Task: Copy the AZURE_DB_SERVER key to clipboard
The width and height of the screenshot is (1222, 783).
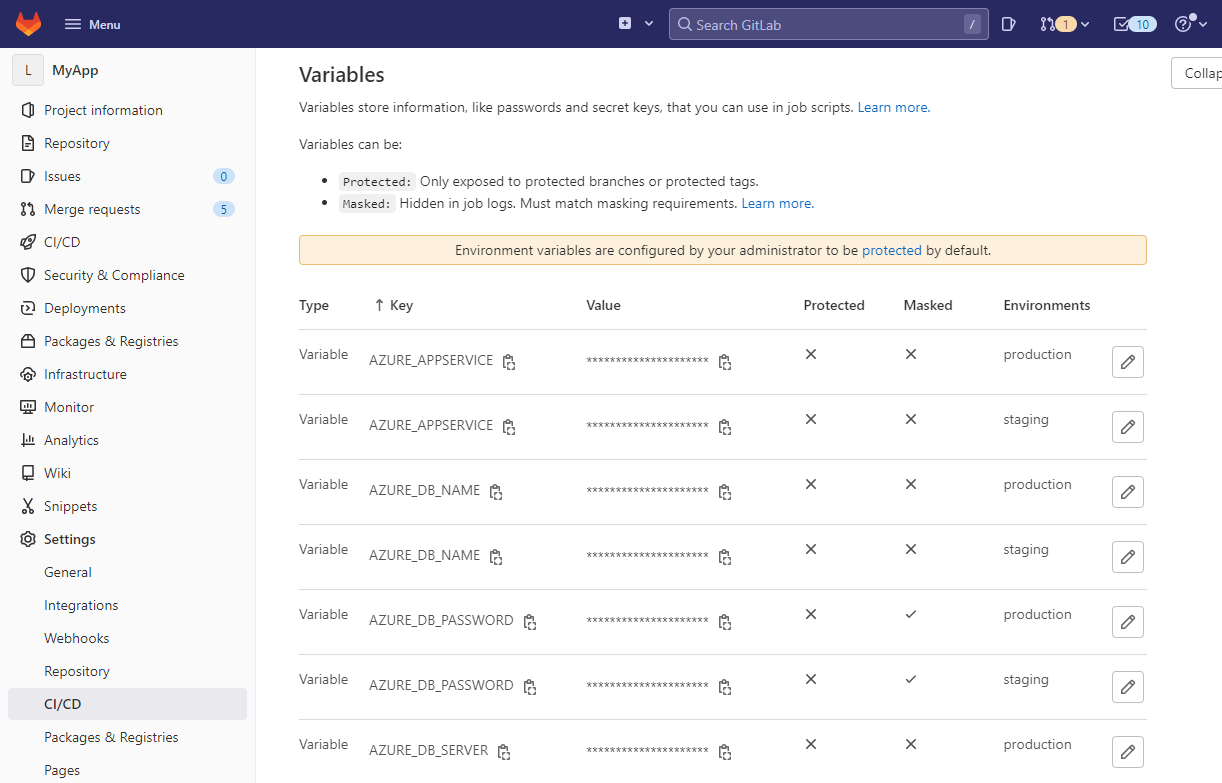Action: tap(503, 751)
